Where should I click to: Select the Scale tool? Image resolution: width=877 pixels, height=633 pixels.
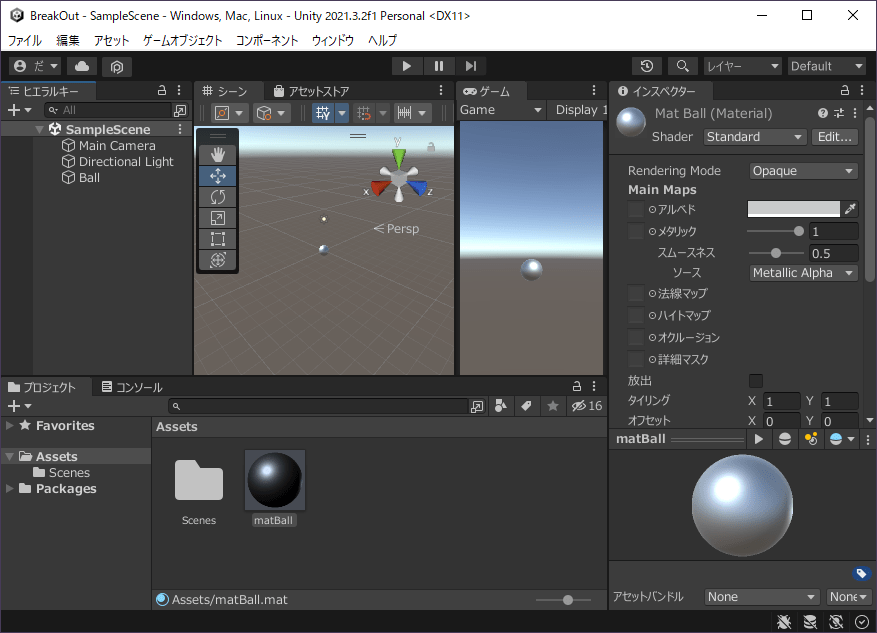tap(218, 218)
